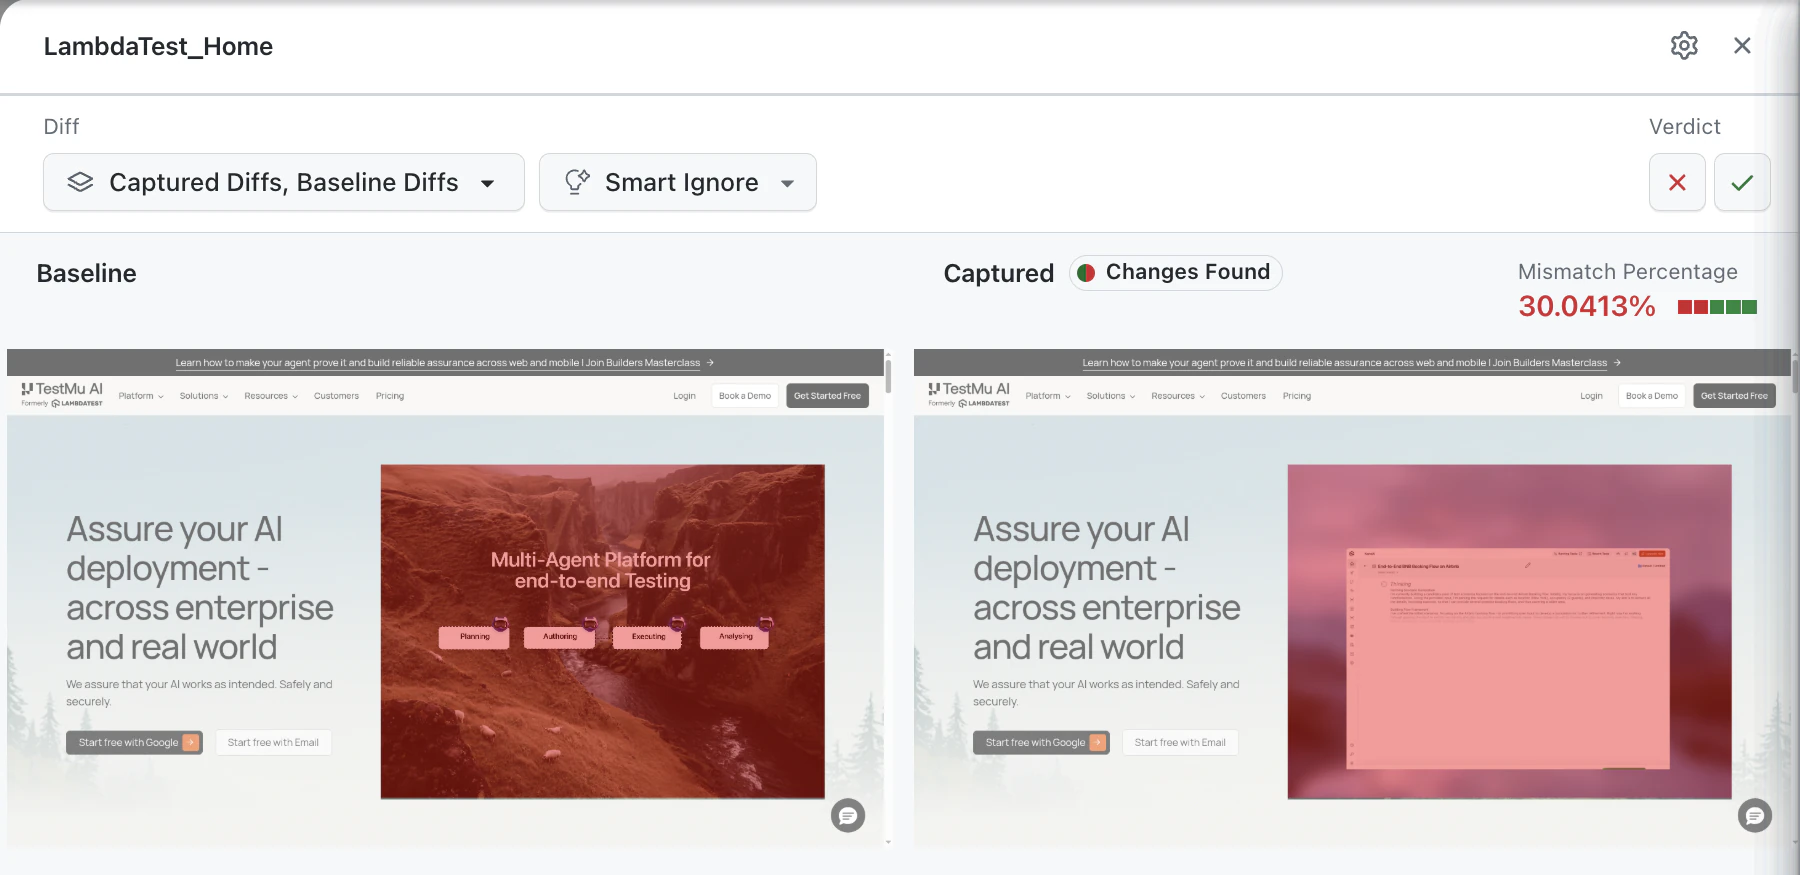Click chat bubble icon in Baseline screenshot

coord(848,816)
